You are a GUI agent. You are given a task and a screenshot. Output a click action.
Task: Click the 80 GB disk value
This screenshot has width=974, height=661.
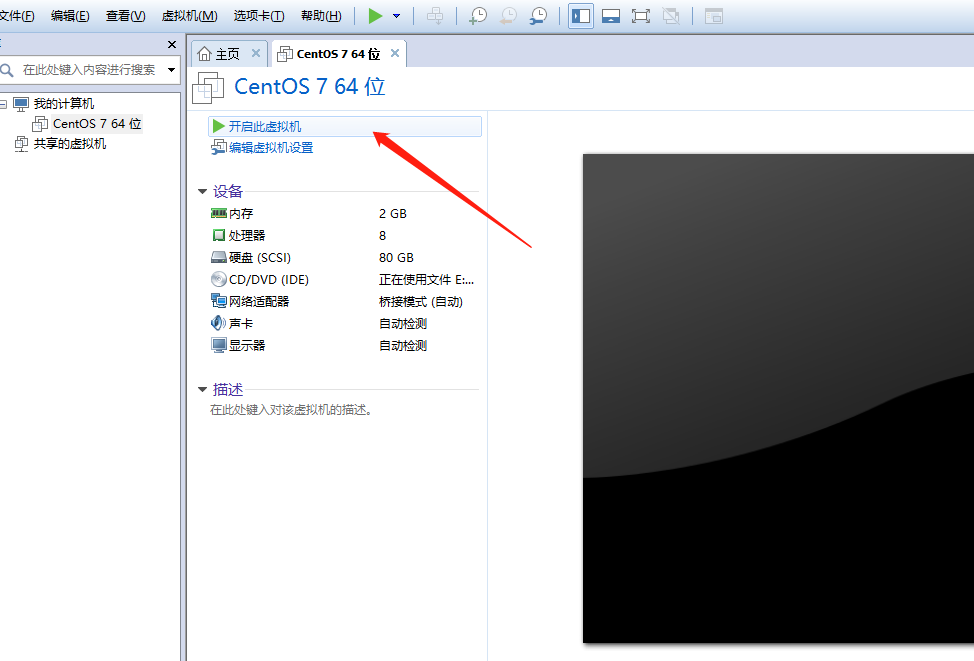(x=396, y=258)
